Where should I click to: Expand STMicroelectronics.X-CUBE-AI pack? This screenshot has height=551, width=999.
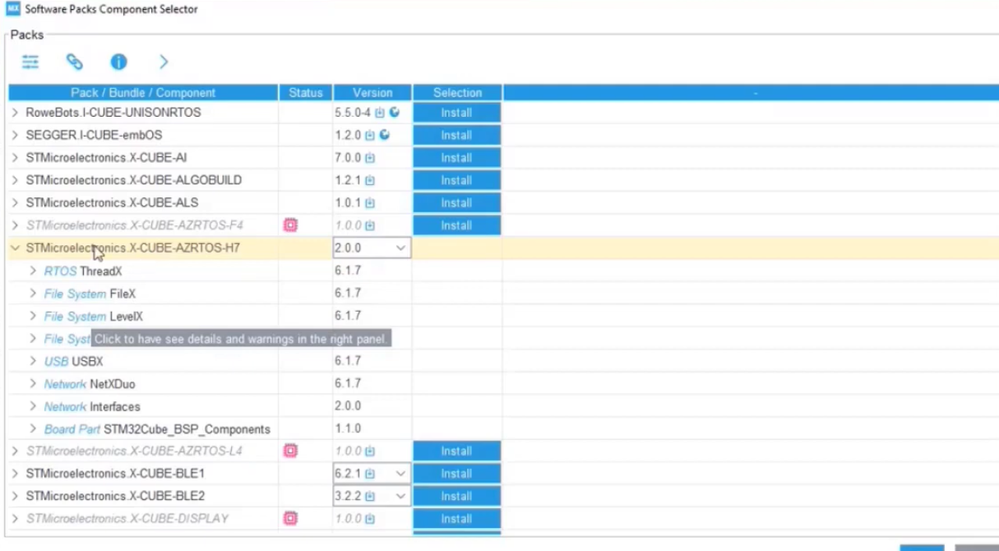[x=15, y=158]
